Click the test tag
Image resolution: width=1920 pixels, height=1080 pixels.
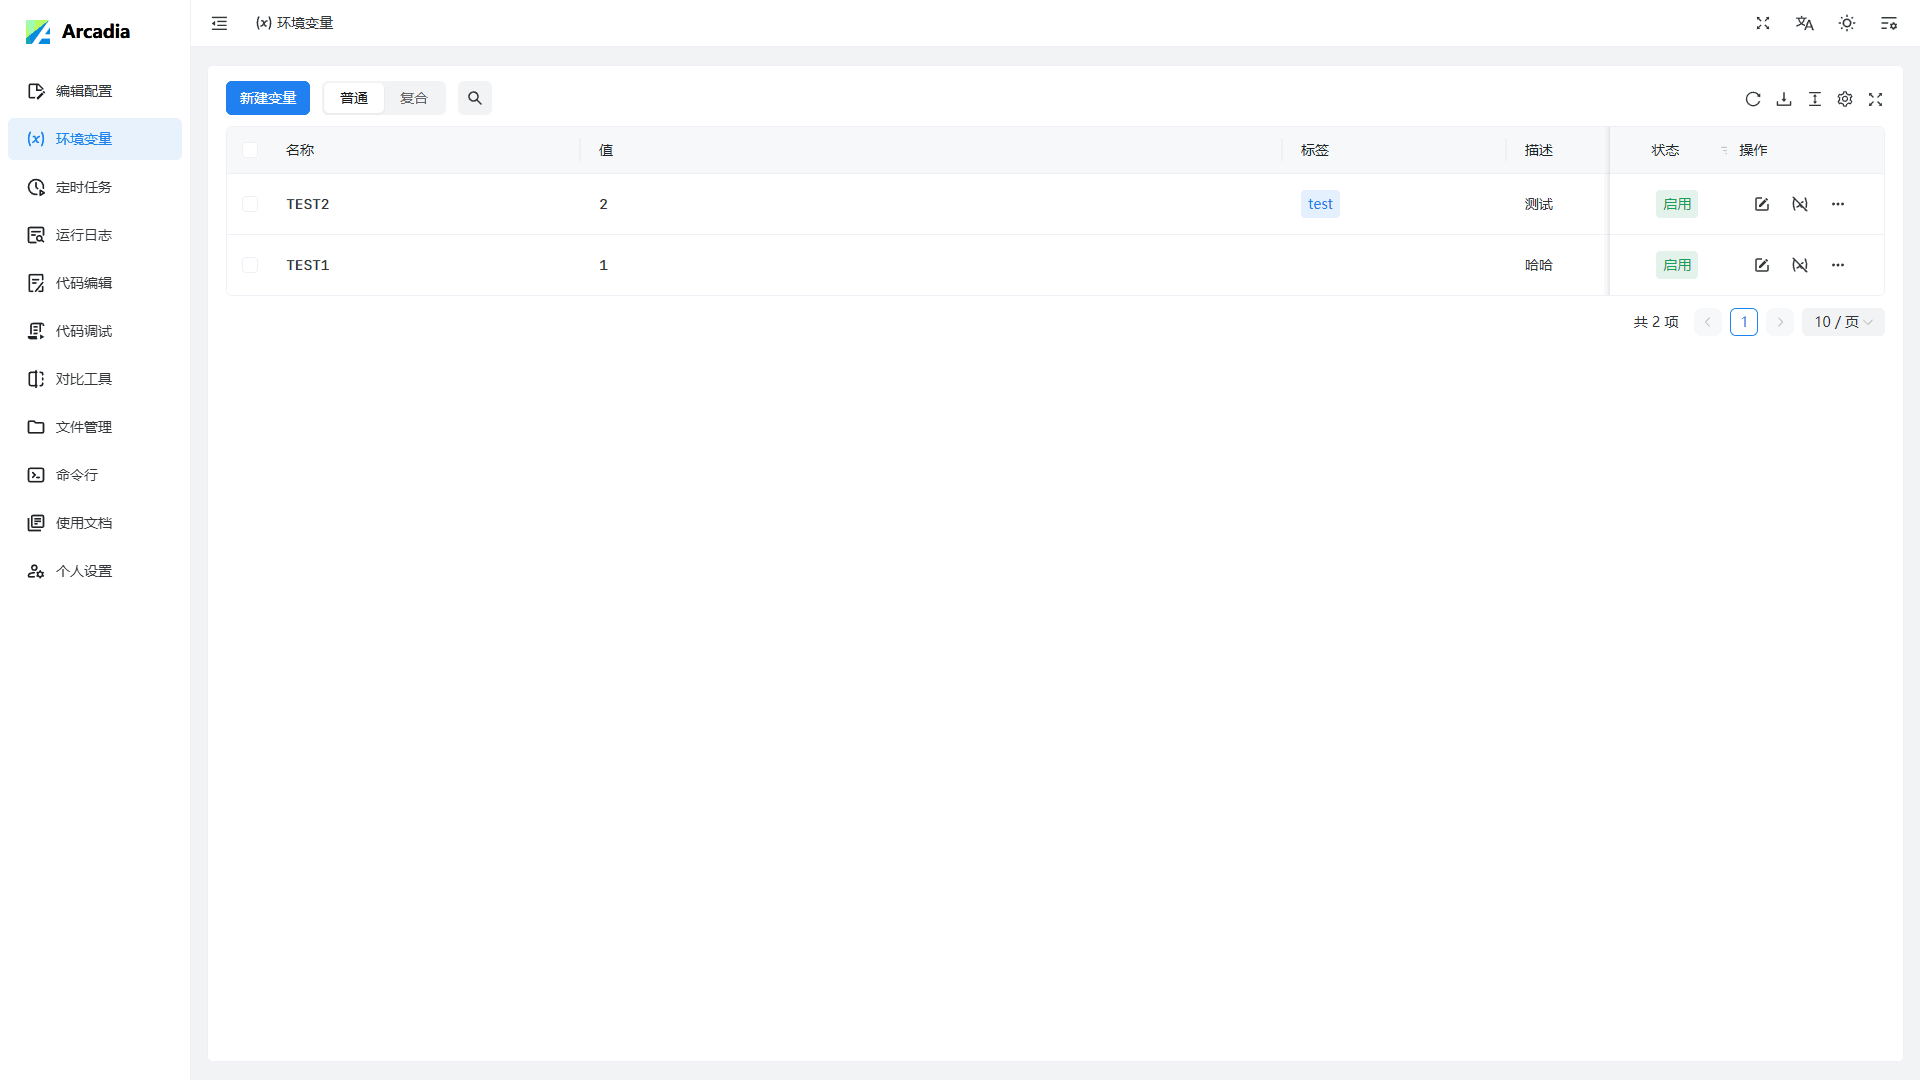click(1319, 204)
